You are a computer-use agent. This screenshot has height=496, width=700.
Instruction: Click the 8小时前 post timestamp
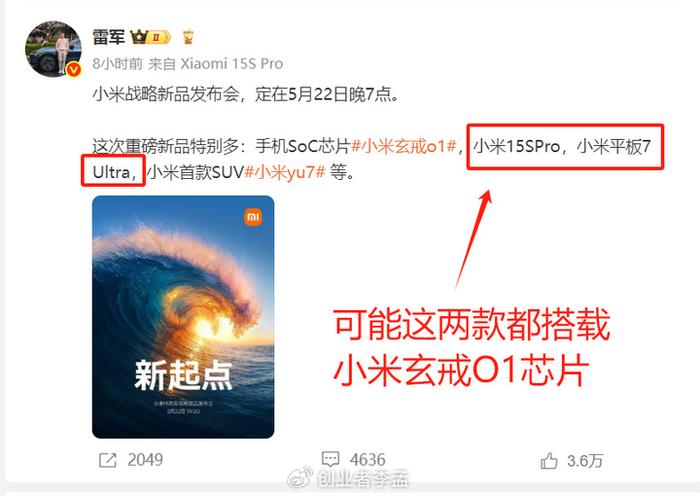[117, 64]
